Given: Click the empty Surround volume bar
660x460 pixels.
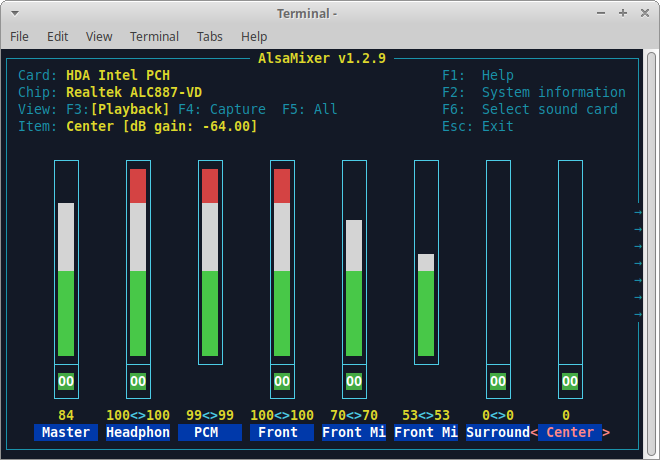Looking at the screenshot, I should 498,262.
